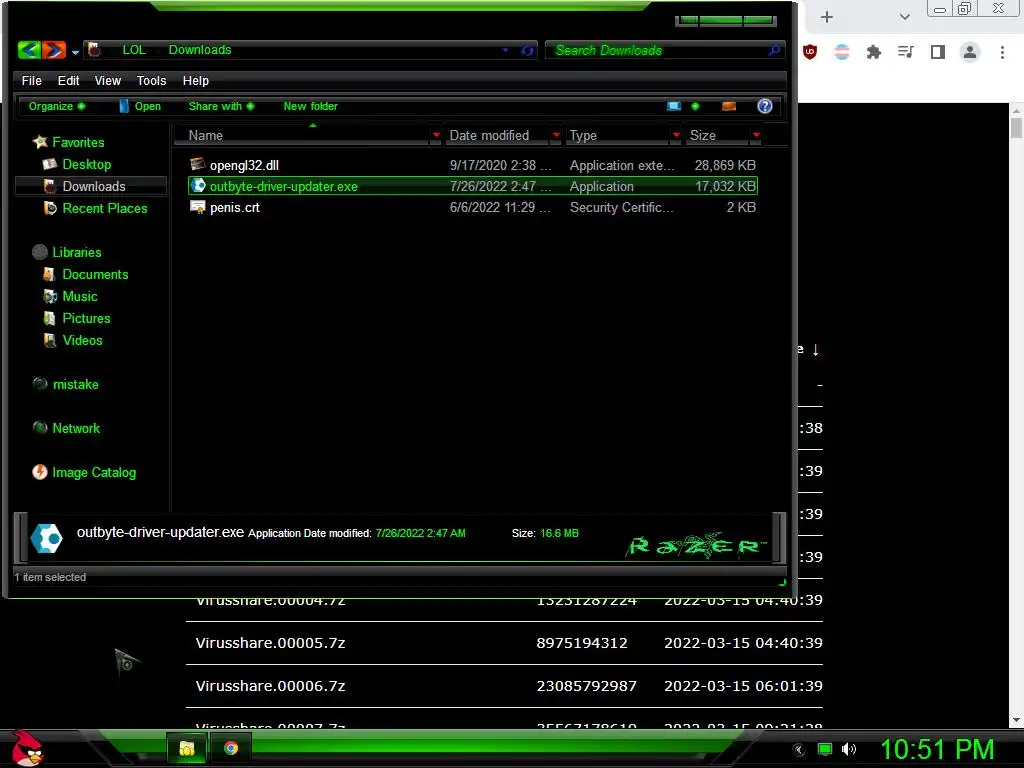Switch to Chrome from the taskbar

(x=231, y=748)
